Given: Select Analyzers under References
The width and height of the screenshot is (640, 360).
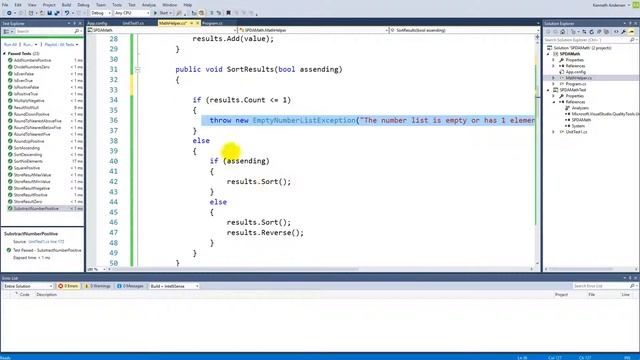Looking at the screenshot, I should coord(580,108).
